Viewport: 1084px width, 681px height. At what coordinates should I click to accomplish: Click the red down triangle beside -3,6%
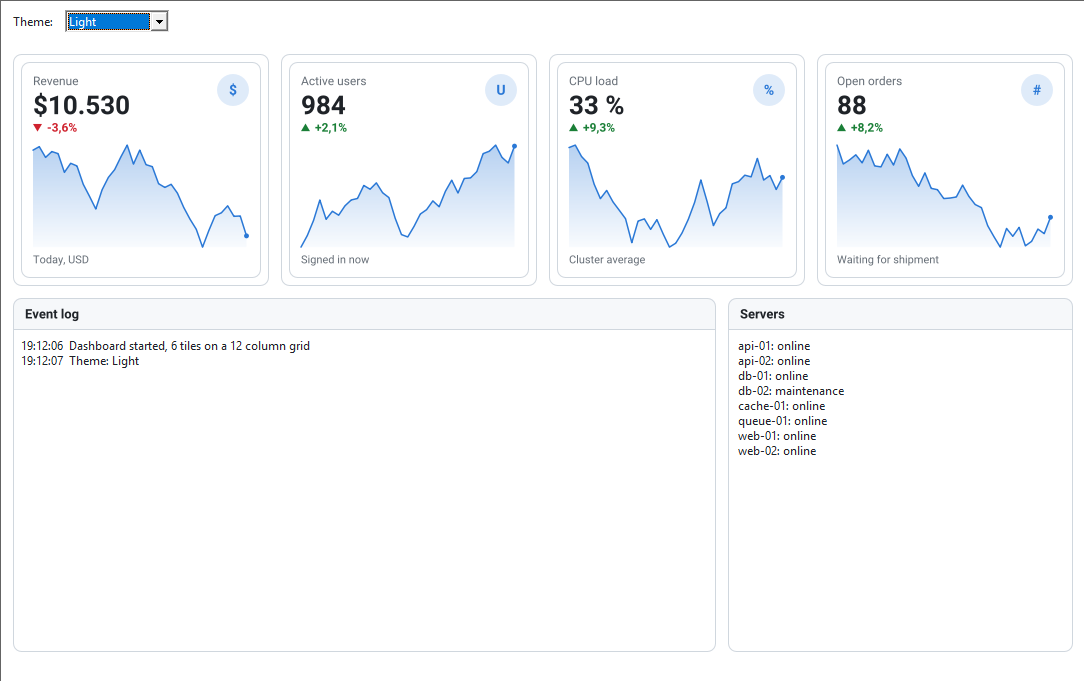(37, 128)
